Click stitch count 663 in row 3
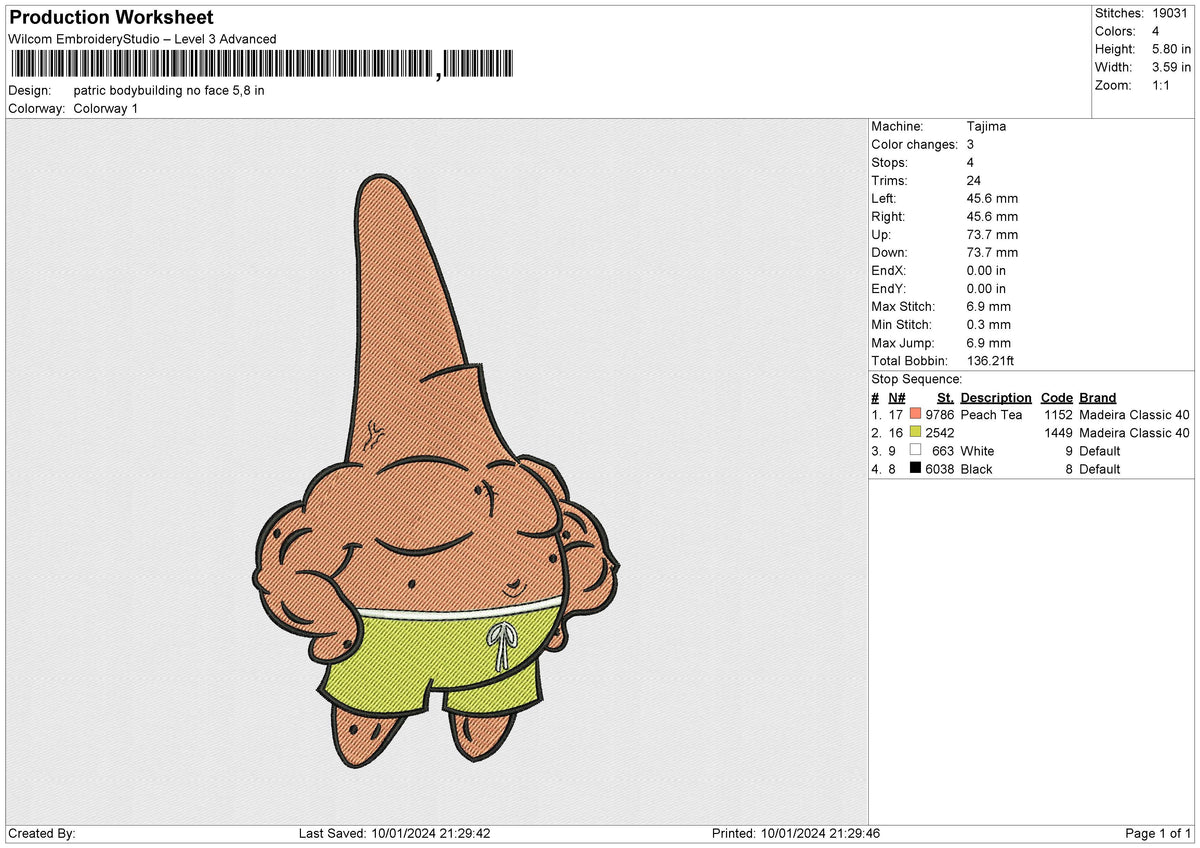Image resolution: width=1200 pixels, height=848 pixels. [943, 450]
